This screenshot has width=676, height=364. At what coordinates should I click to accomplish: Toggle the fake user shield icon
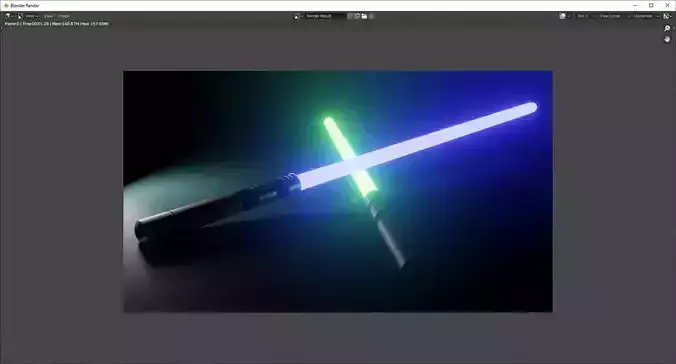coord(350,16)
